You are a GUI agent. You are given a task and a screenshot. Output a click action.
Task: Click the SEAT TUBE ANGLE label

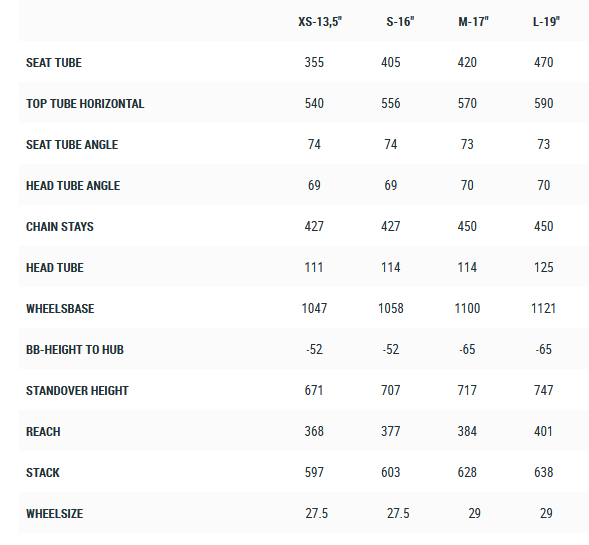click(x=72, y=145)
